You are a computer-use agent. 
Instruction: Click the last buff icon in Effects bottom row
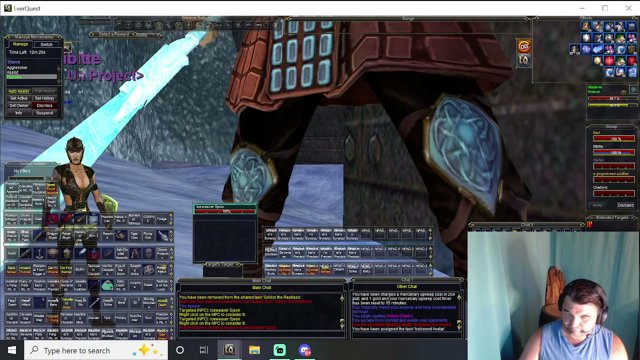click(x=632, y=72)
